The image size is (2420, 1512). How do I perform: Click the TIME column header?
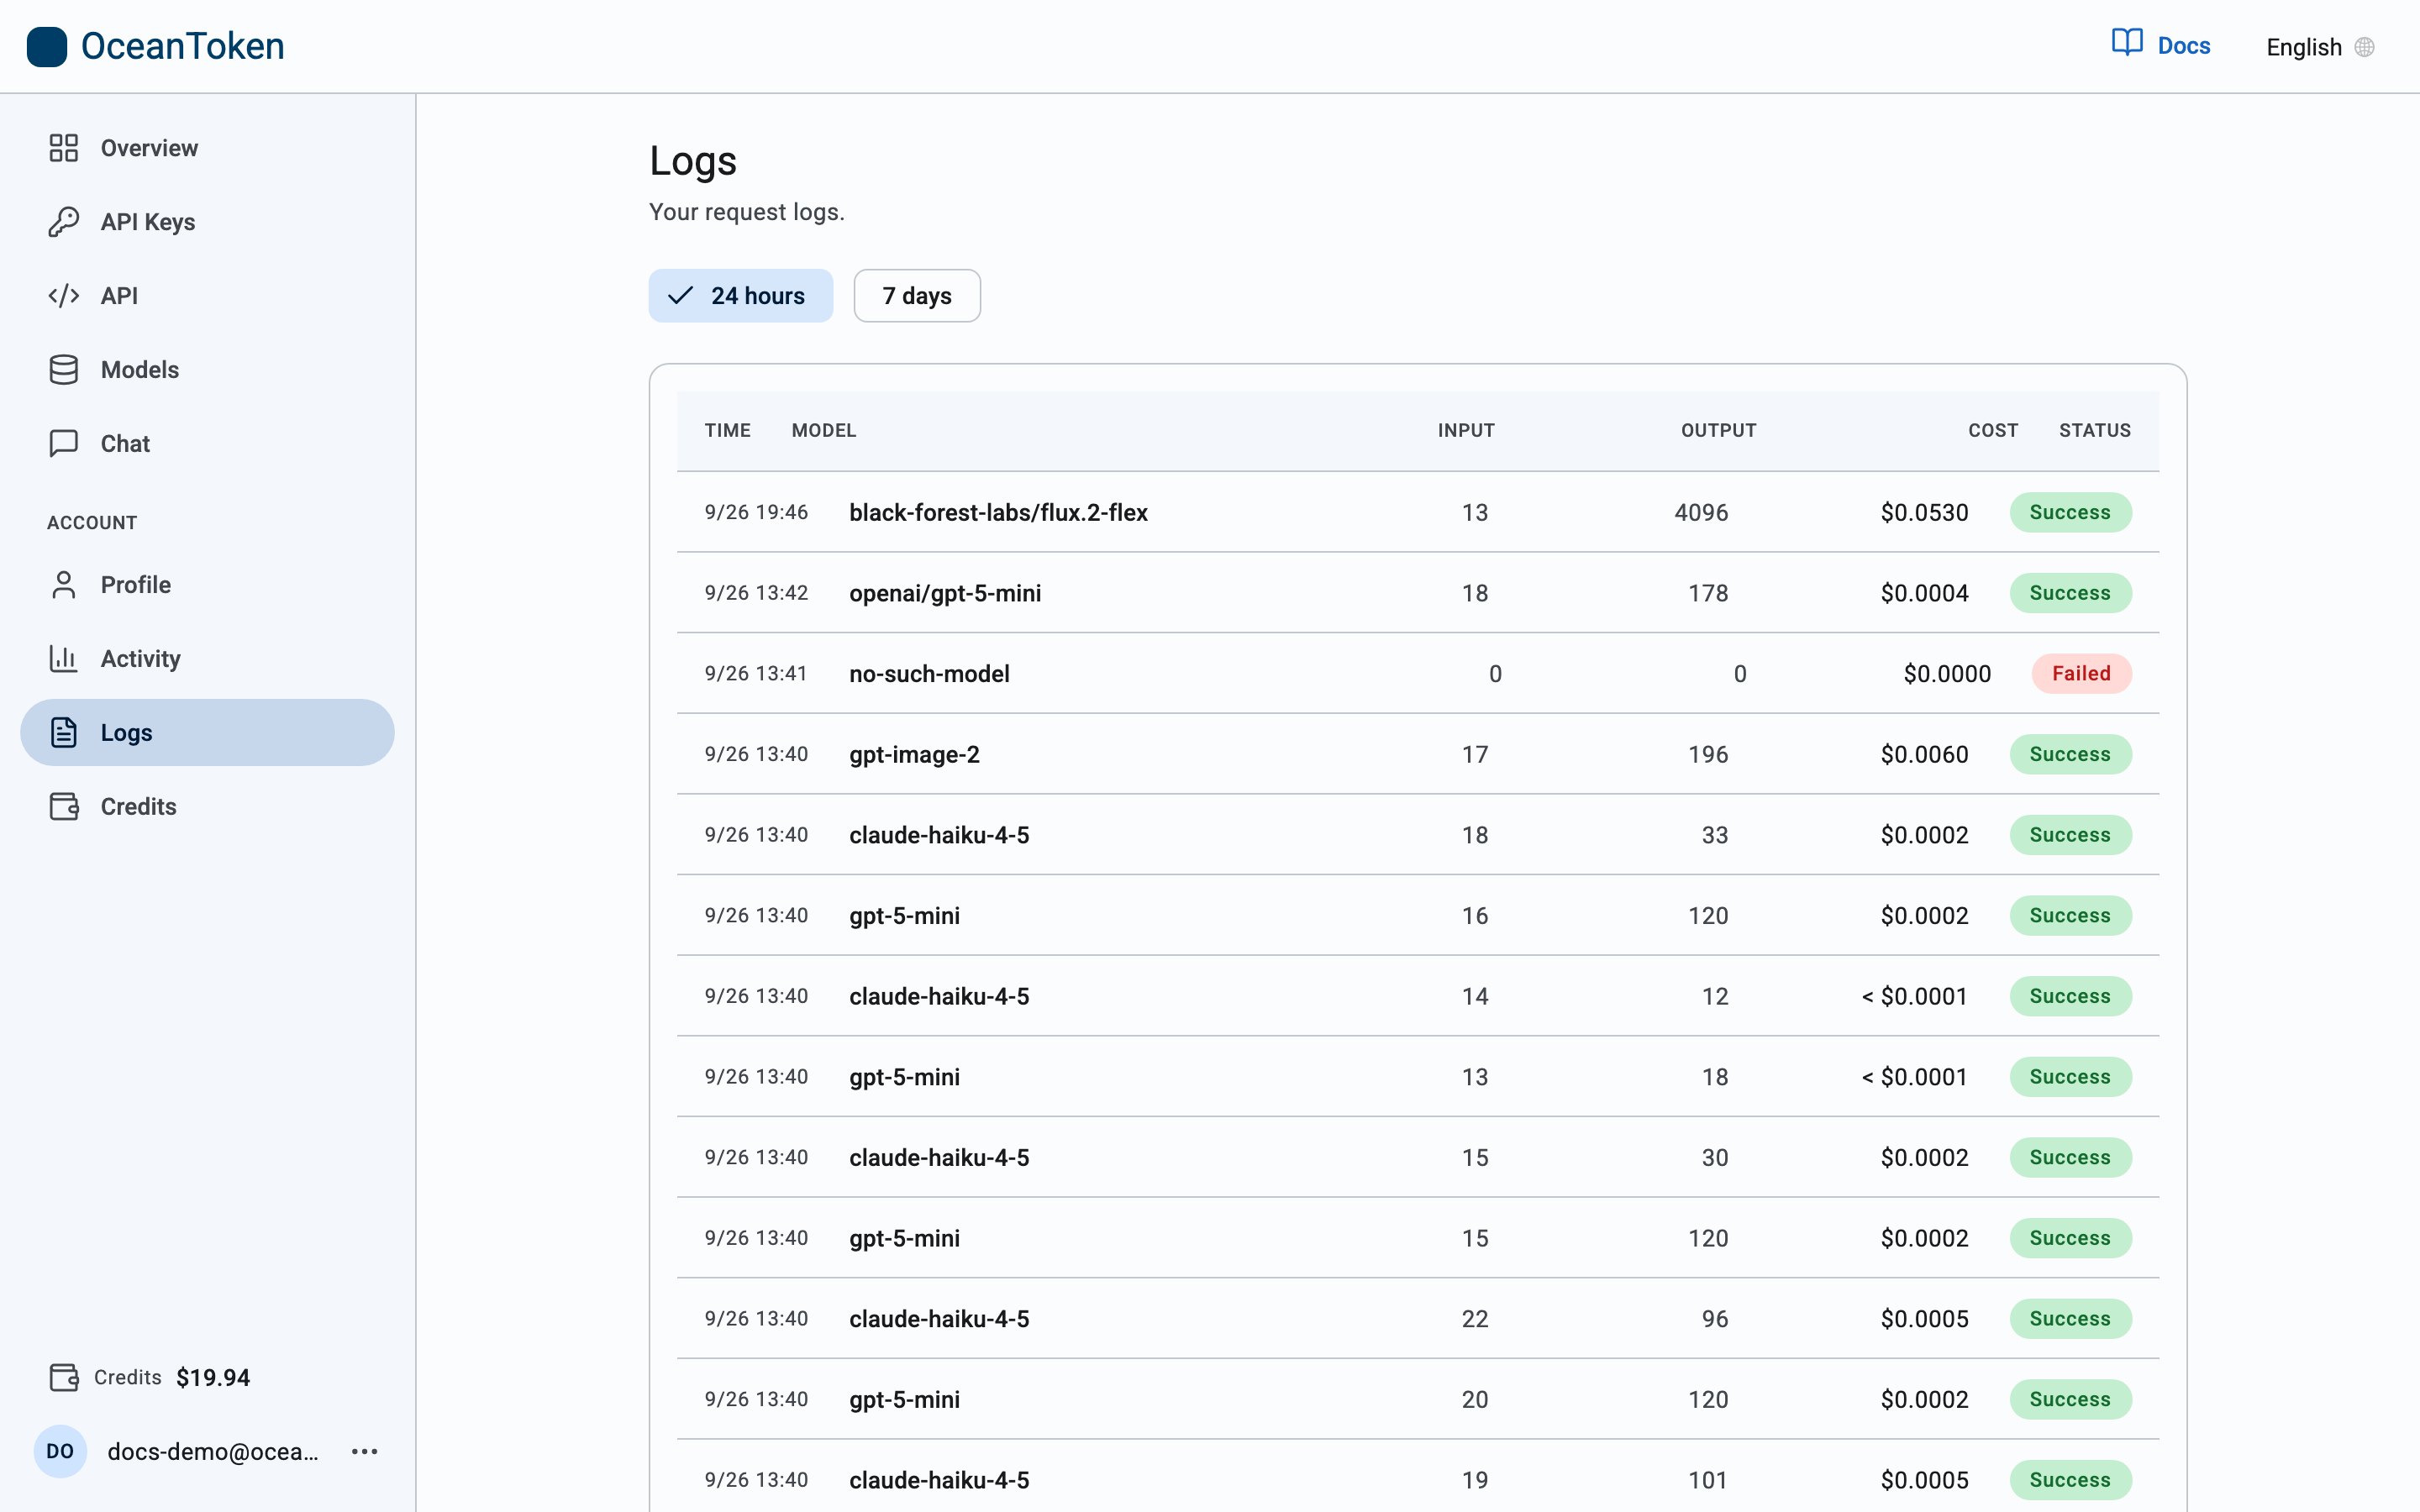[727, 430]
